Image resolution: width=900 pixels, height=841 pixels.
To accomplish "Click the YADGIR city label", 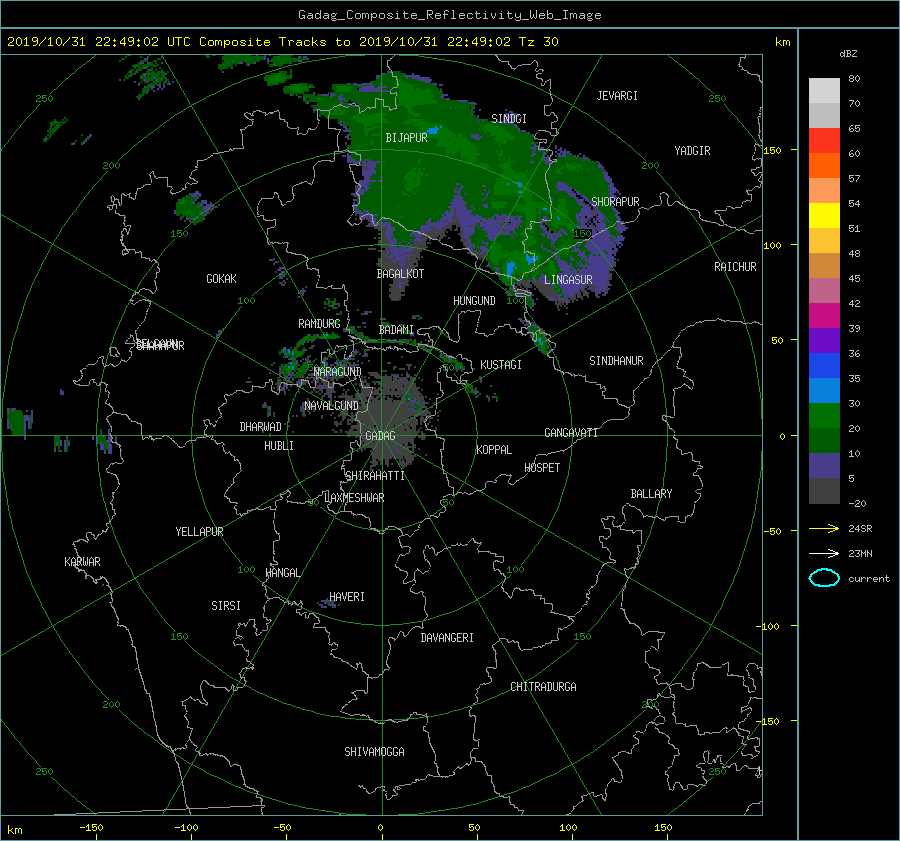I will [692, 151].
